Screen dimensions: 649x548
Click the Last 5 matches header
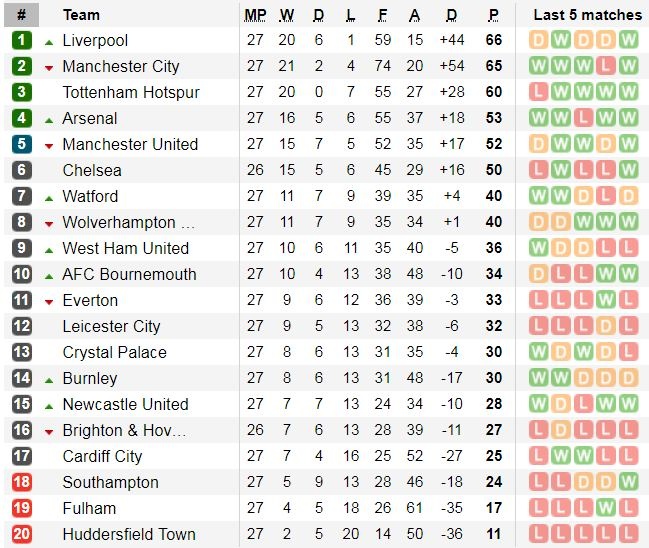587,15
